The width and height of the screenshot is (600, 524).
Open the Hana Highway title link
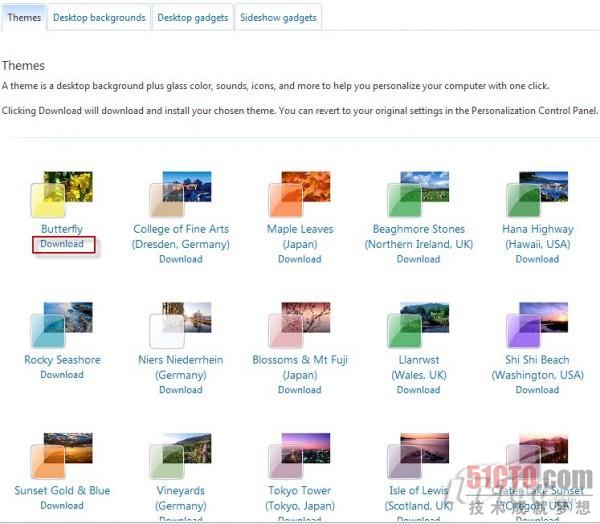pyautogui.click(x=538, y=237)
